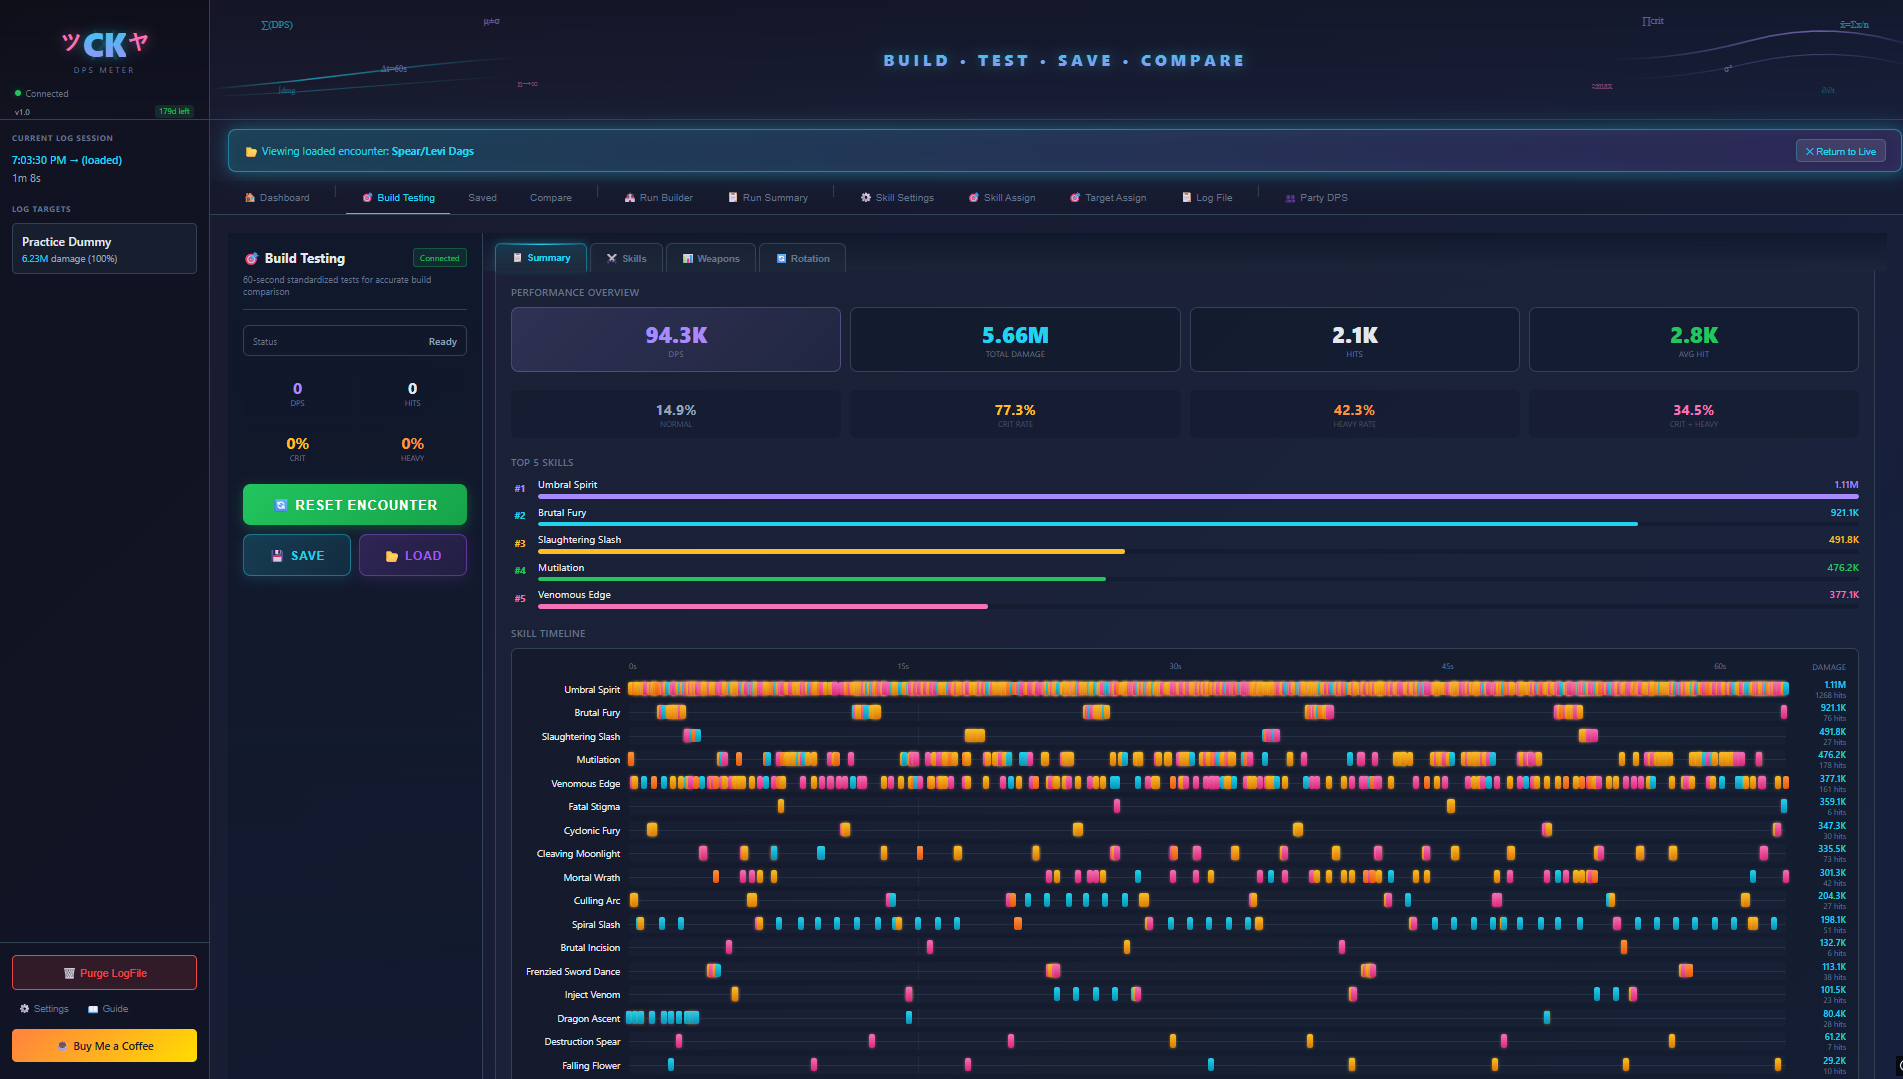Click the folder icon in encounter banner
Screen dimensions: 1903x1079
(x=251, y=152)
